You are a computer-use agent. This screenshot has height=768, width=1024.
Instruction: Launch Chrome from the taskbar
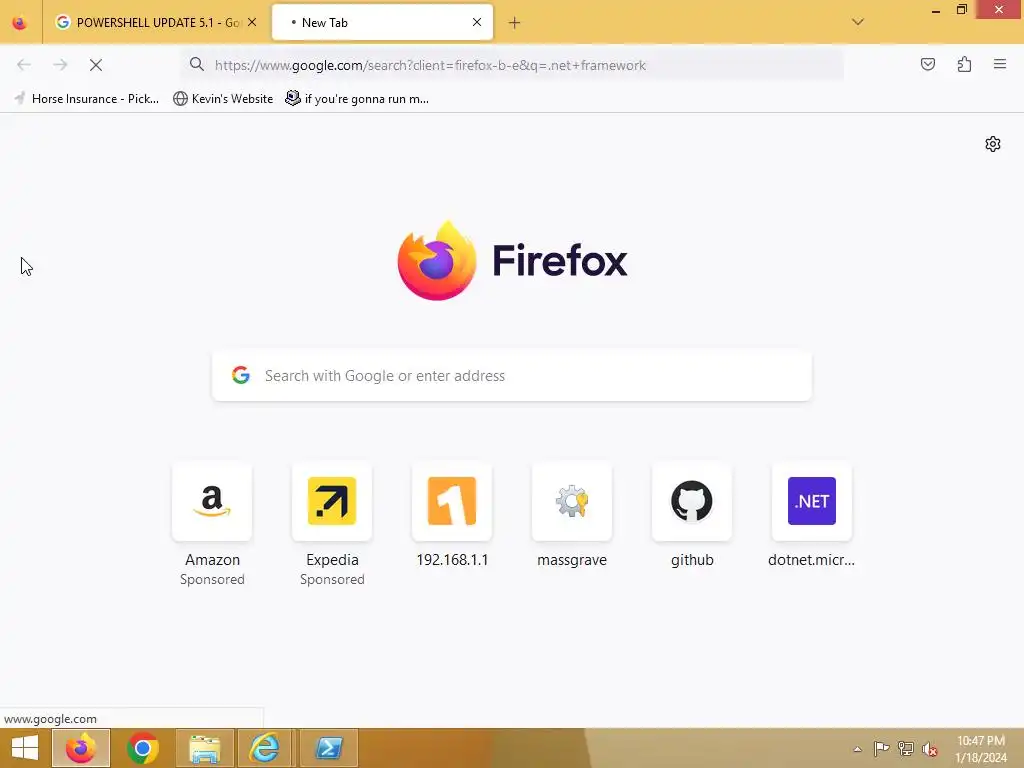click(143, 748)
